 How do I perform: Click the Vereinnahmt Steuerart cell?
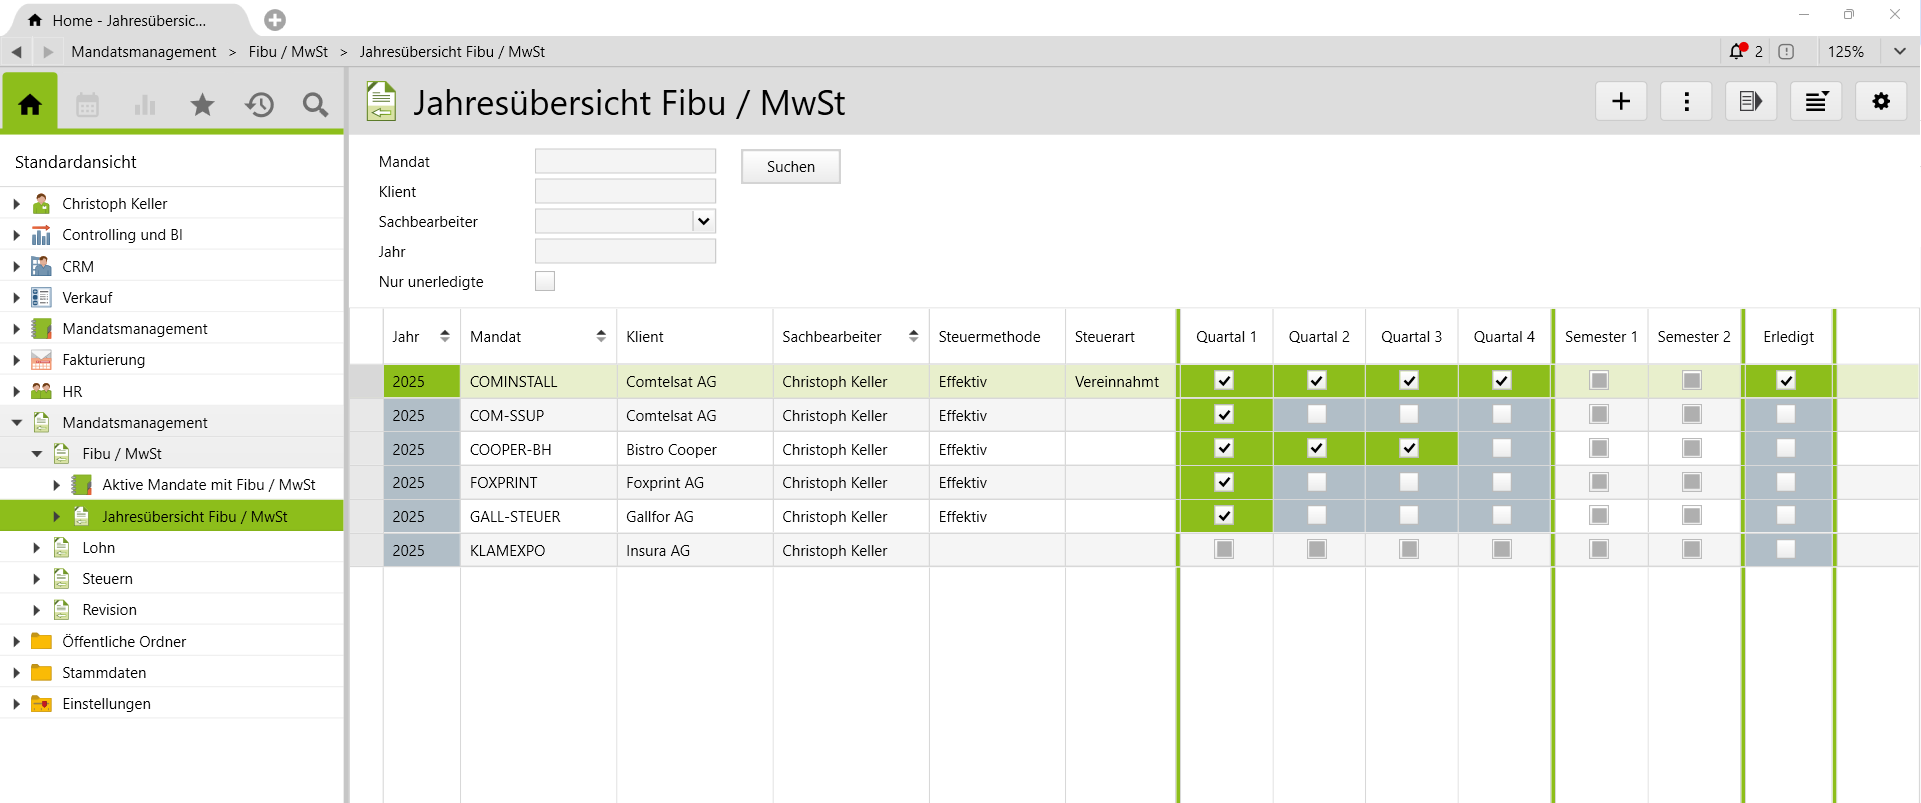[x=1120, y=381]
